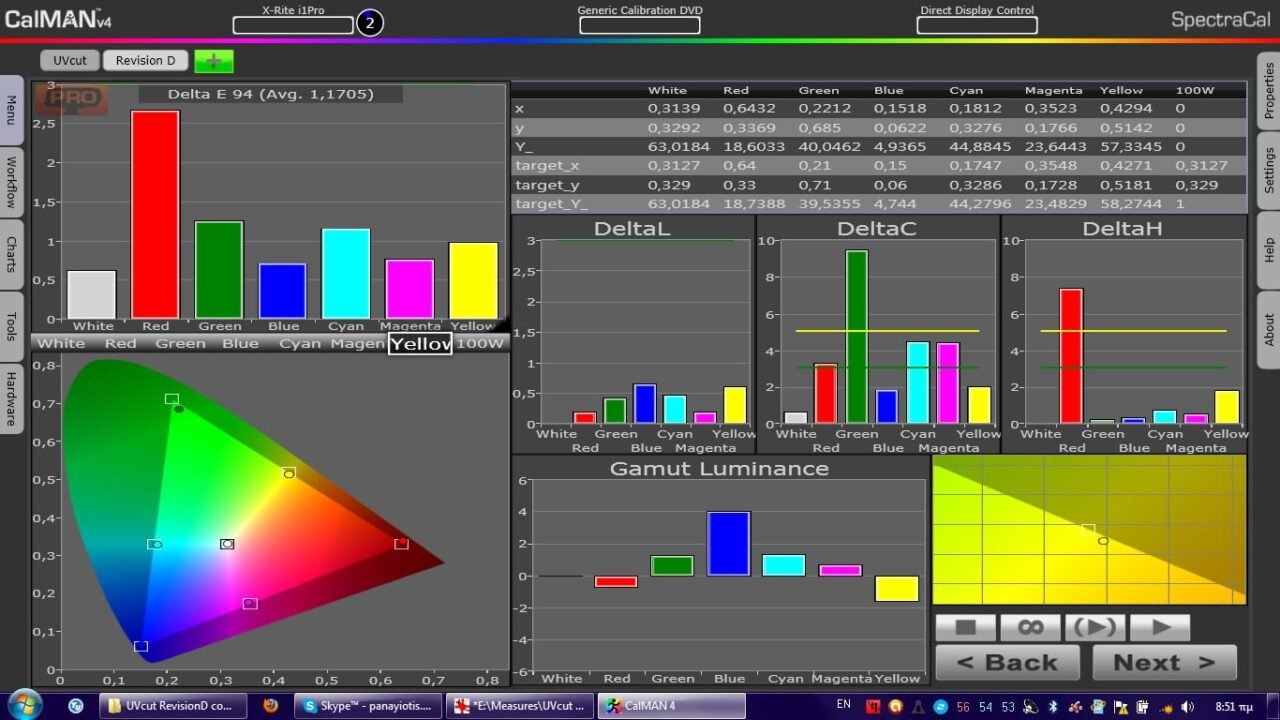Select highlighted Yellow in the color strip

point(420,343)
